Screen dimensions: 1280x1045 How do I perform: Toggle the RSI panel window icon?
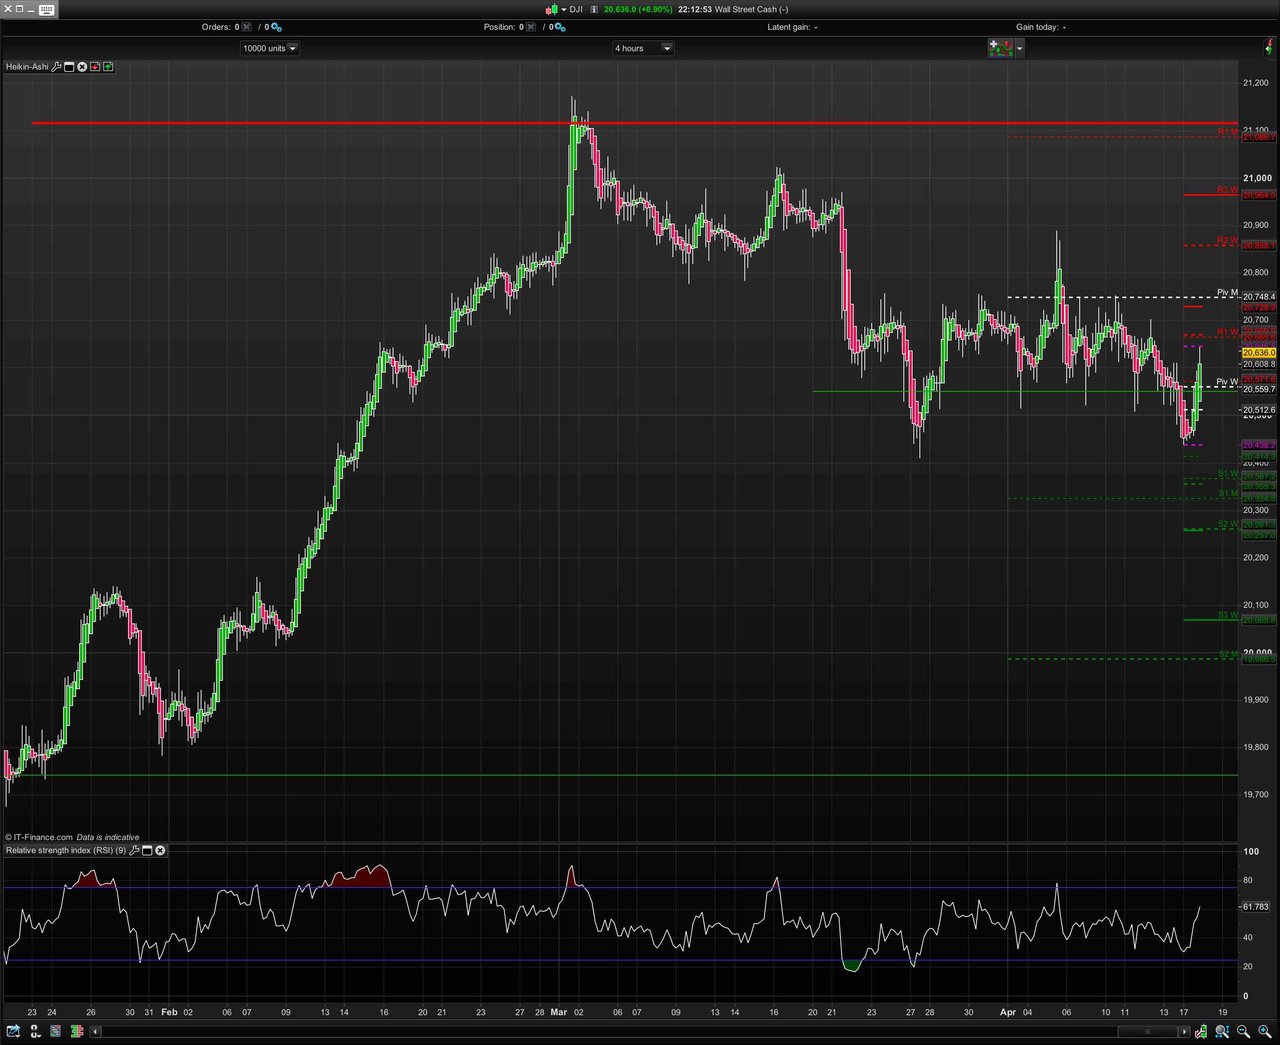(x=147, y=851)
